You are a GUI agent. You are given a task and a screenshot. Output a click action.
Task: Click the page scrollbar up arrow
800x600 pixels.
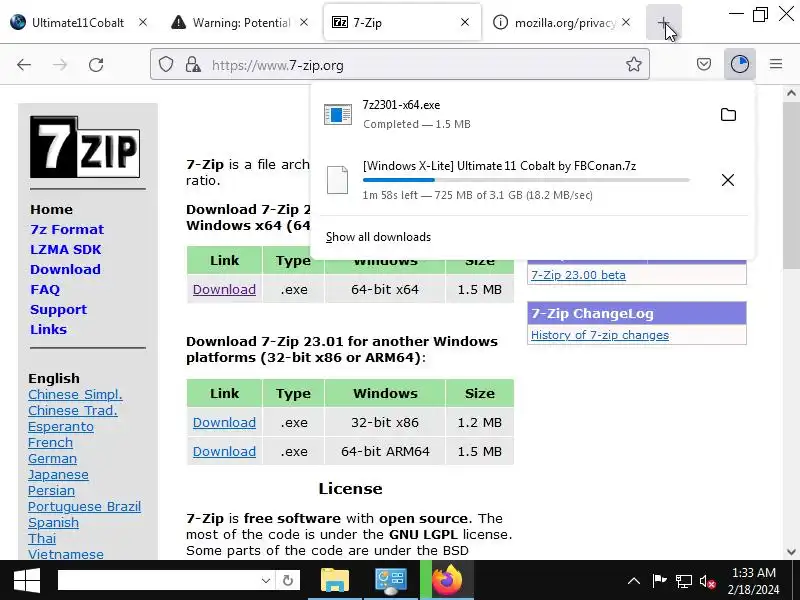[791, 93]
